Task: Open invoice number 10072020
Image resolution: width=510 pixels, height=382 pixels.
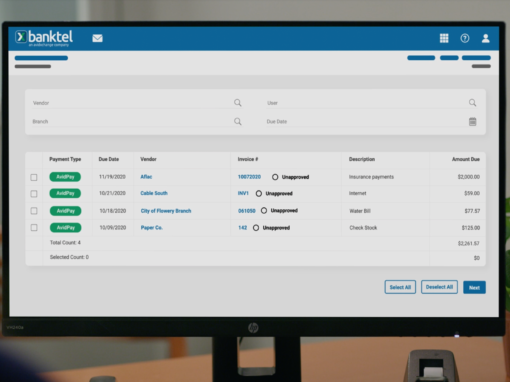Action: click(249, 177)
